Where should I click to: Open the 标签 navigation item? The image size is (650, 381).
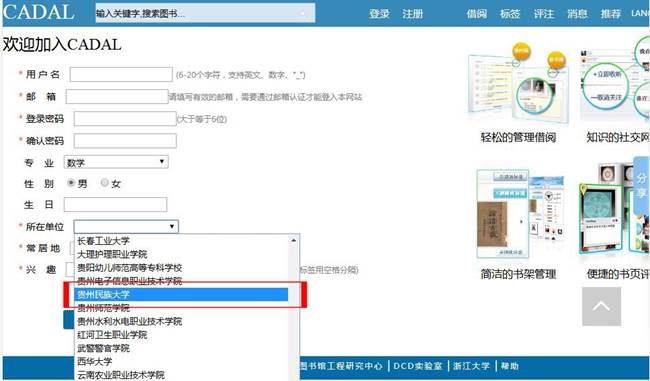(x=510, y=14)
